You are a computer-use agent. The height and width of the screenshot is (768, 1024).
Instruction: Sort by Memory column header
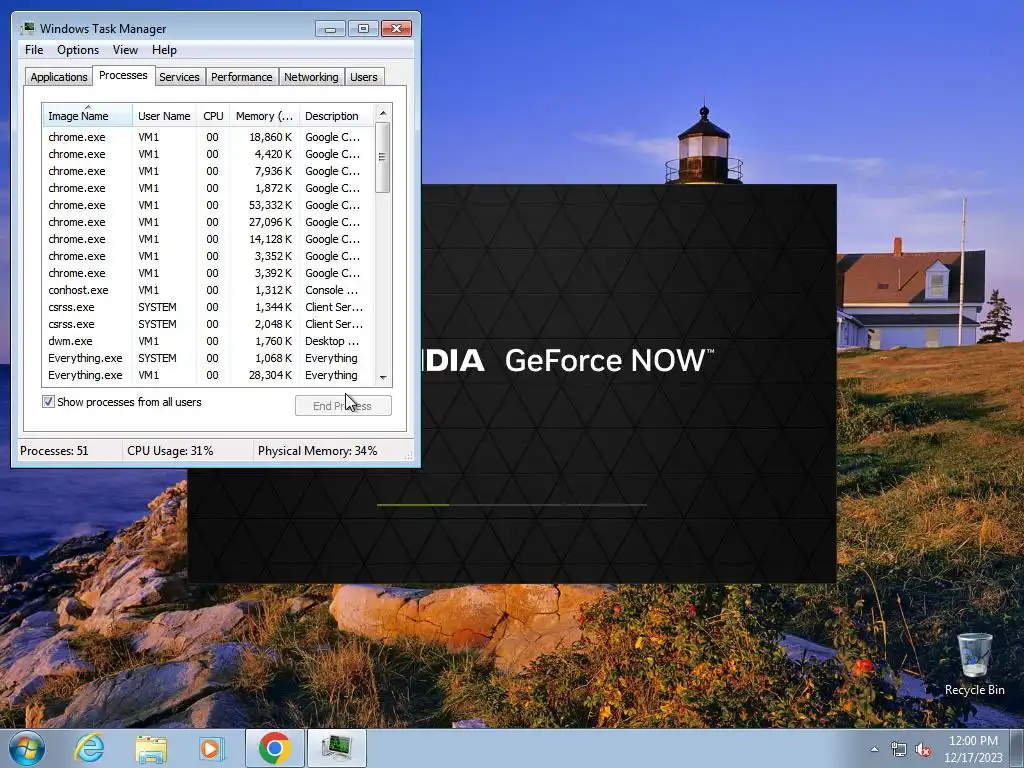tap(264, 116)
